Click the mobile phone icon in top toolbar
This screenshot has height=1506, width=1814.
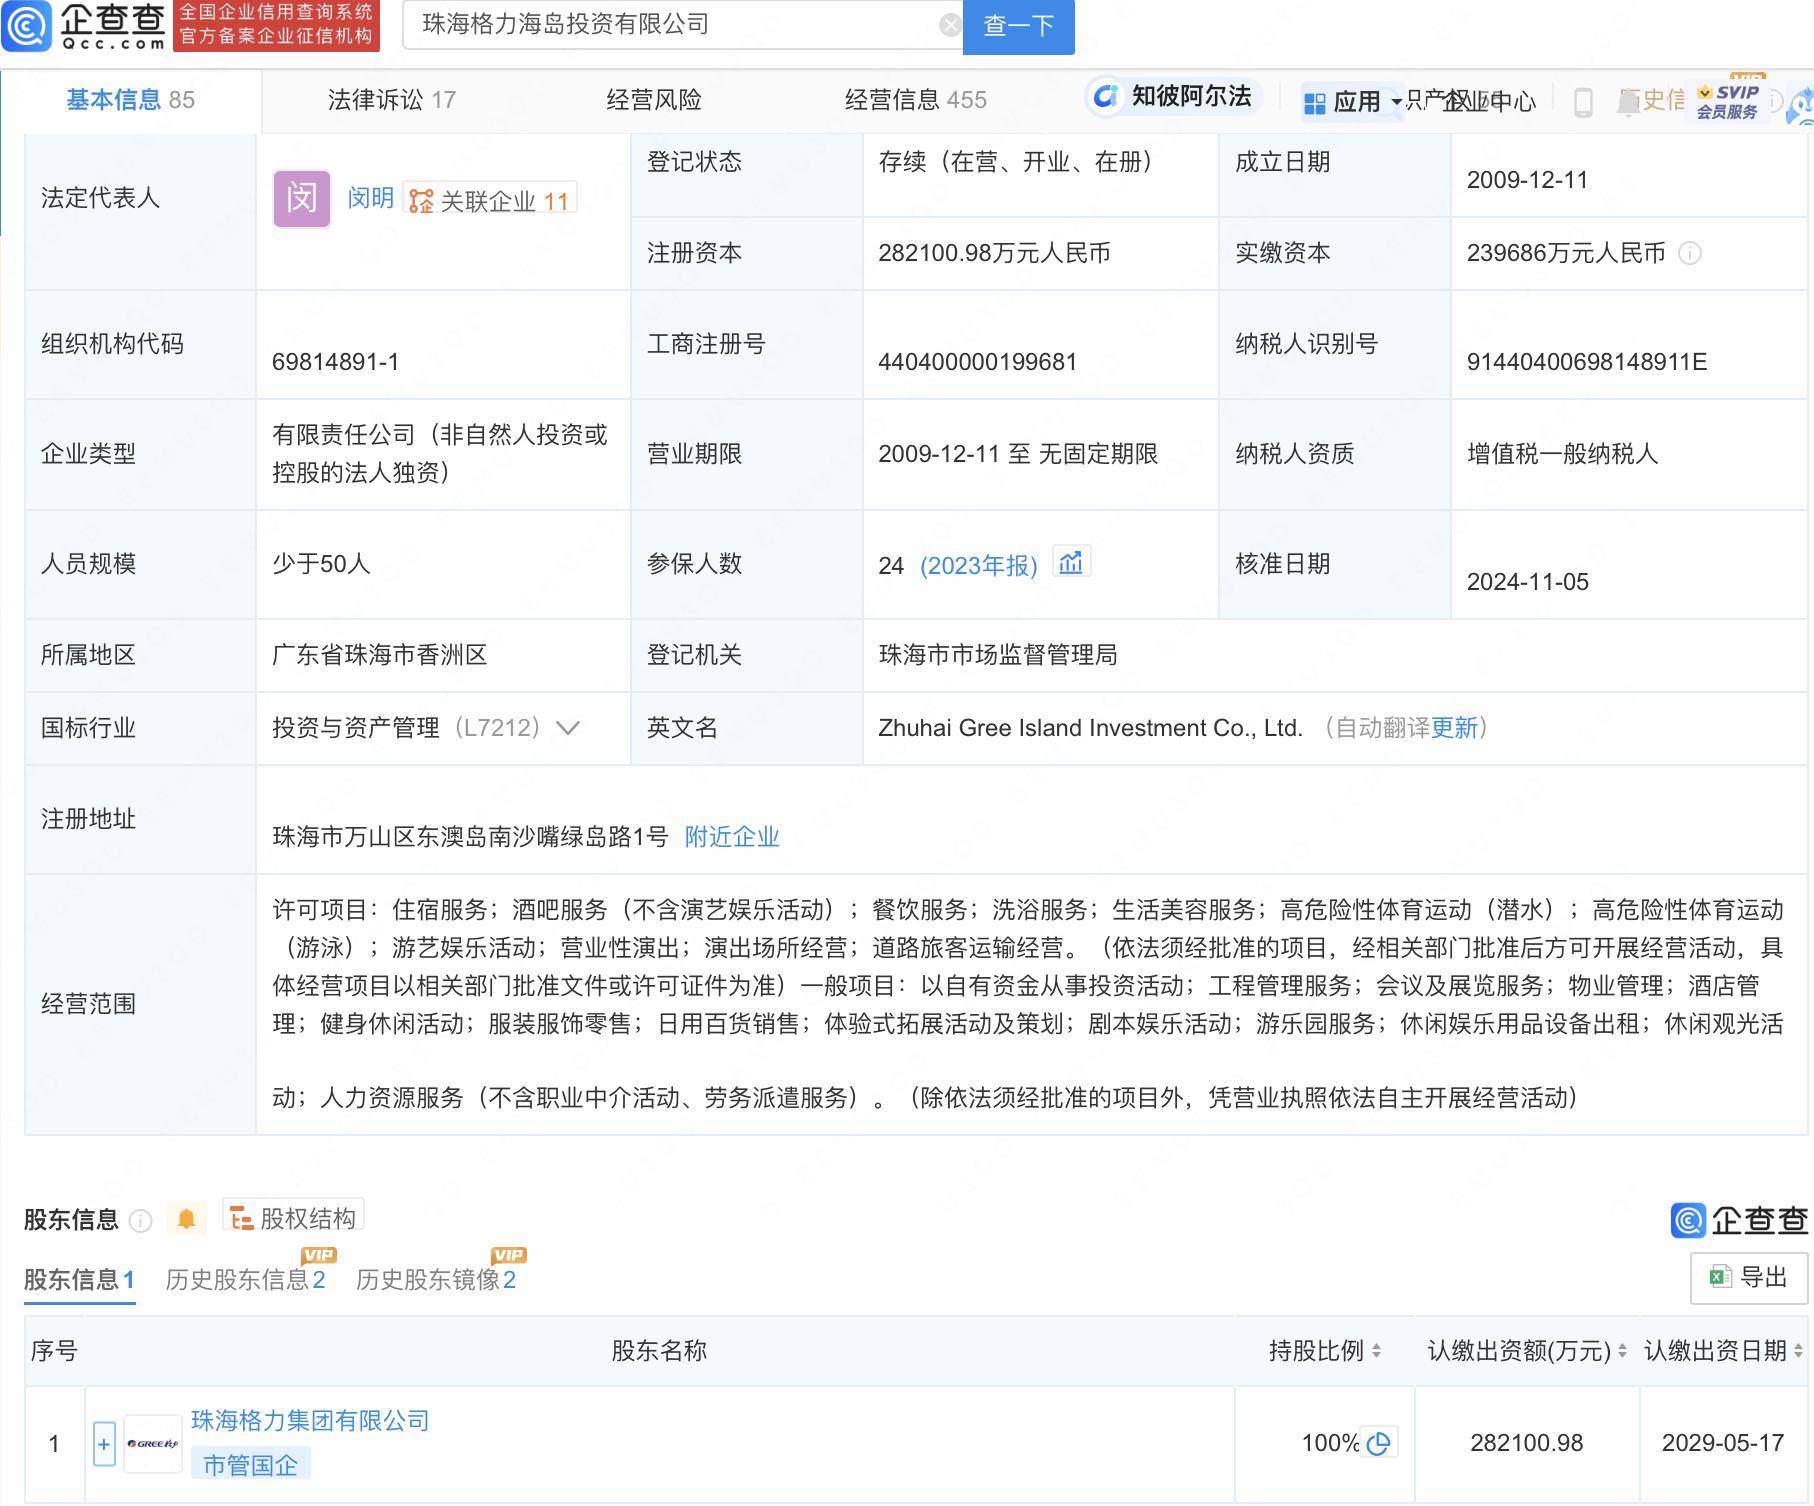[x=1583, y=101]
